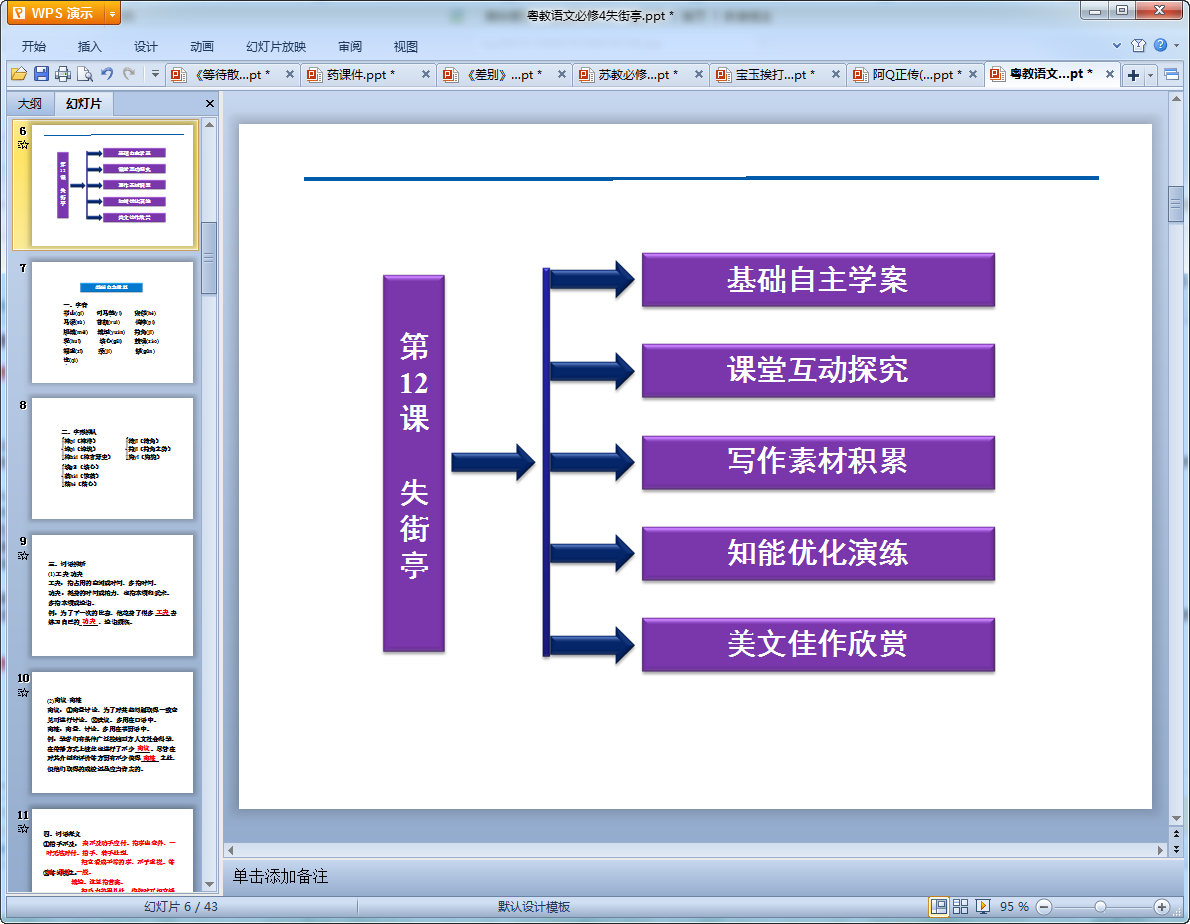The width and height of the screenshot is (1190, 924).
Task: Click the 写作素材积累 purple box
Action: (x=818, y=462)
